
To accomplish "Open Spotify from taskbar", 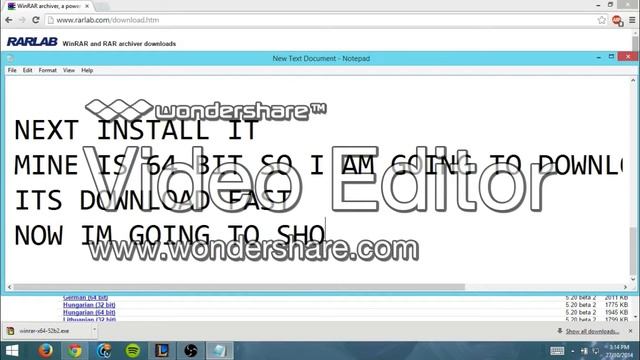I will [x=133, y=351].
